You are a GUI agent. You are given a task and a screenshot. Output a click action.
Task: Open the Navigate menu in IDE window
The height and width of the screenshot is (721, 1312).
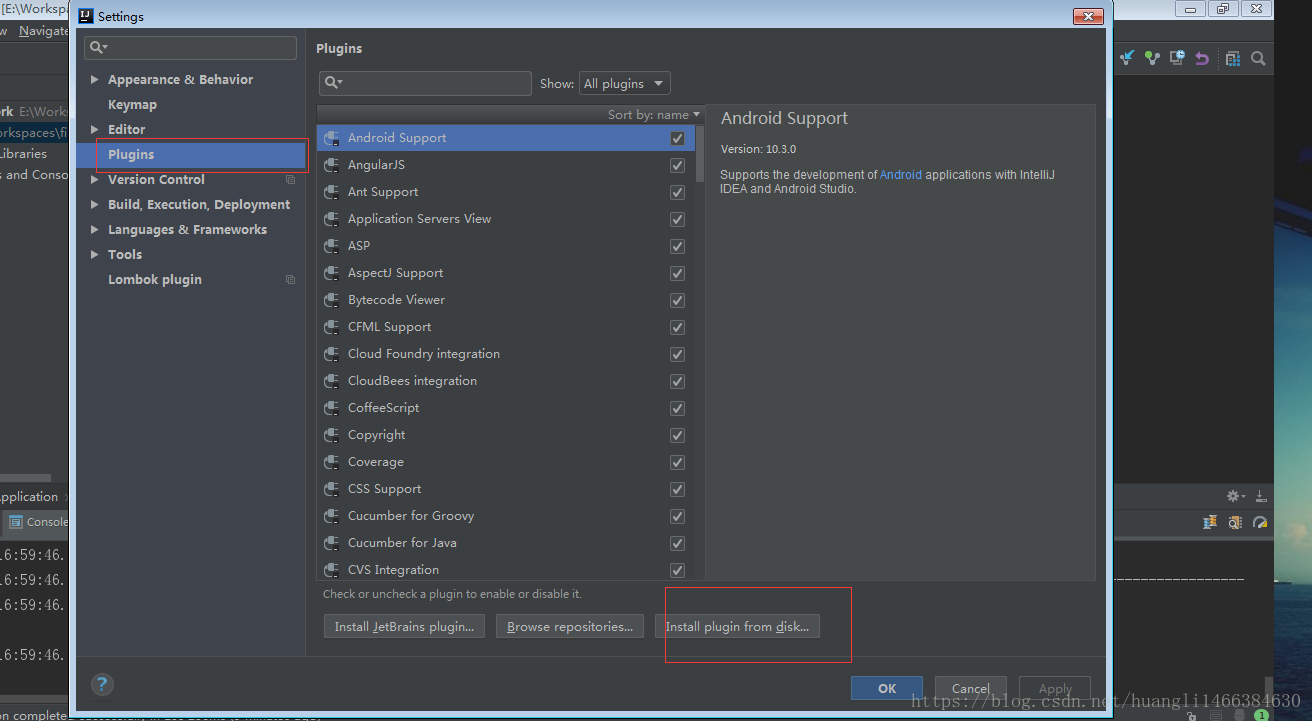[44, 31]
